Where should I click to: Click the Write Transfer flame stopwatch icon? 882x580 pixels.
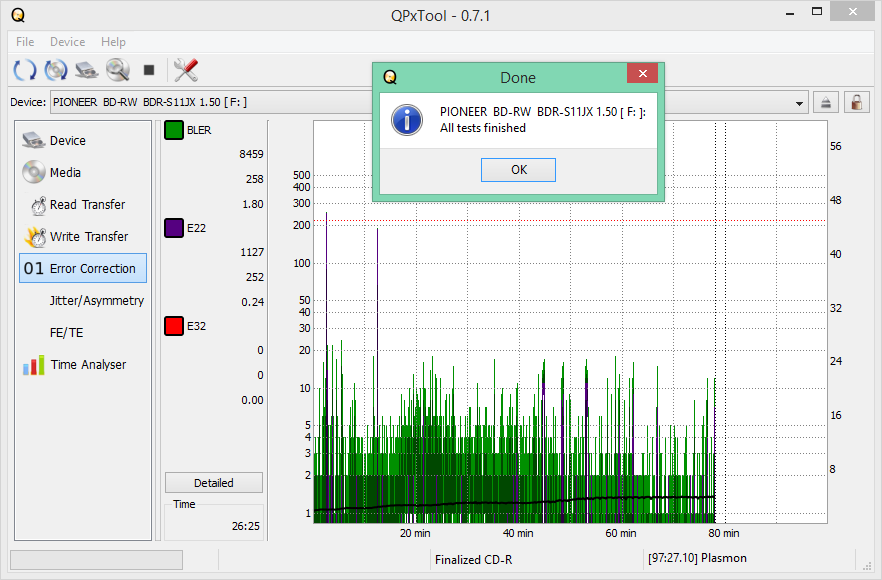(x=35, y=237)
